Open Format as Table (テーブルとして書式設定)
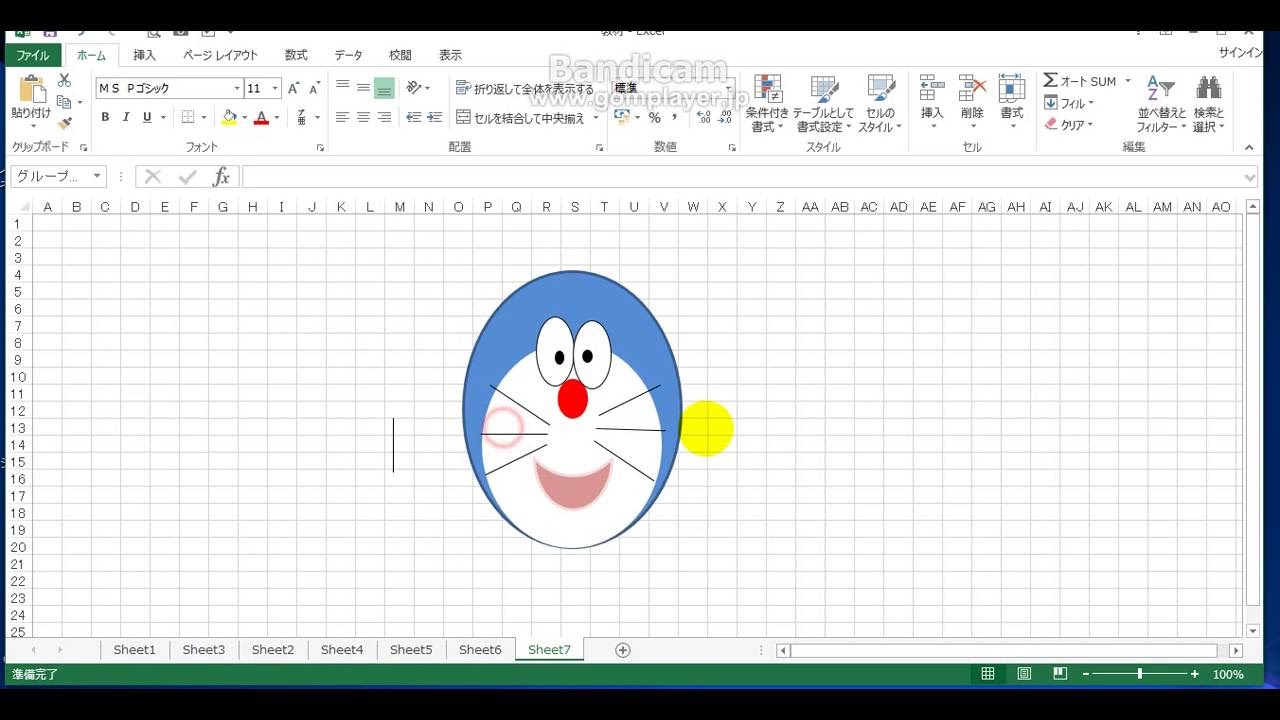This screenshot has width=1280, height=720. click(824, 104)
